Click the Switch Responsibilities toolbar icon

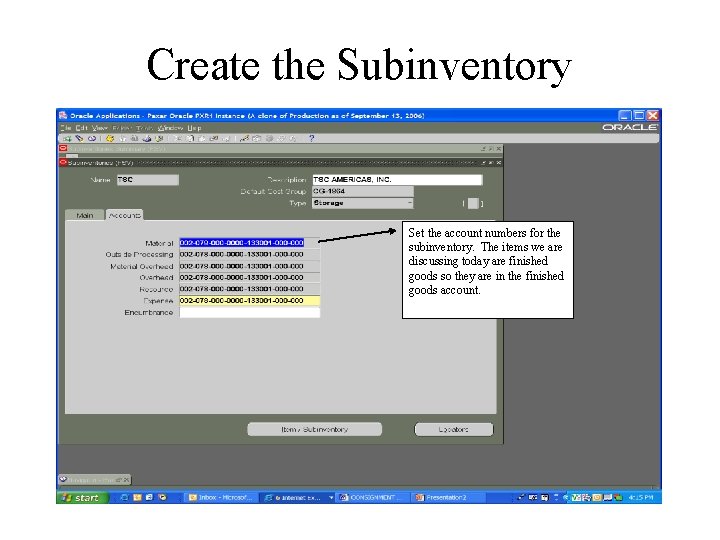click(x=134, y=138)
